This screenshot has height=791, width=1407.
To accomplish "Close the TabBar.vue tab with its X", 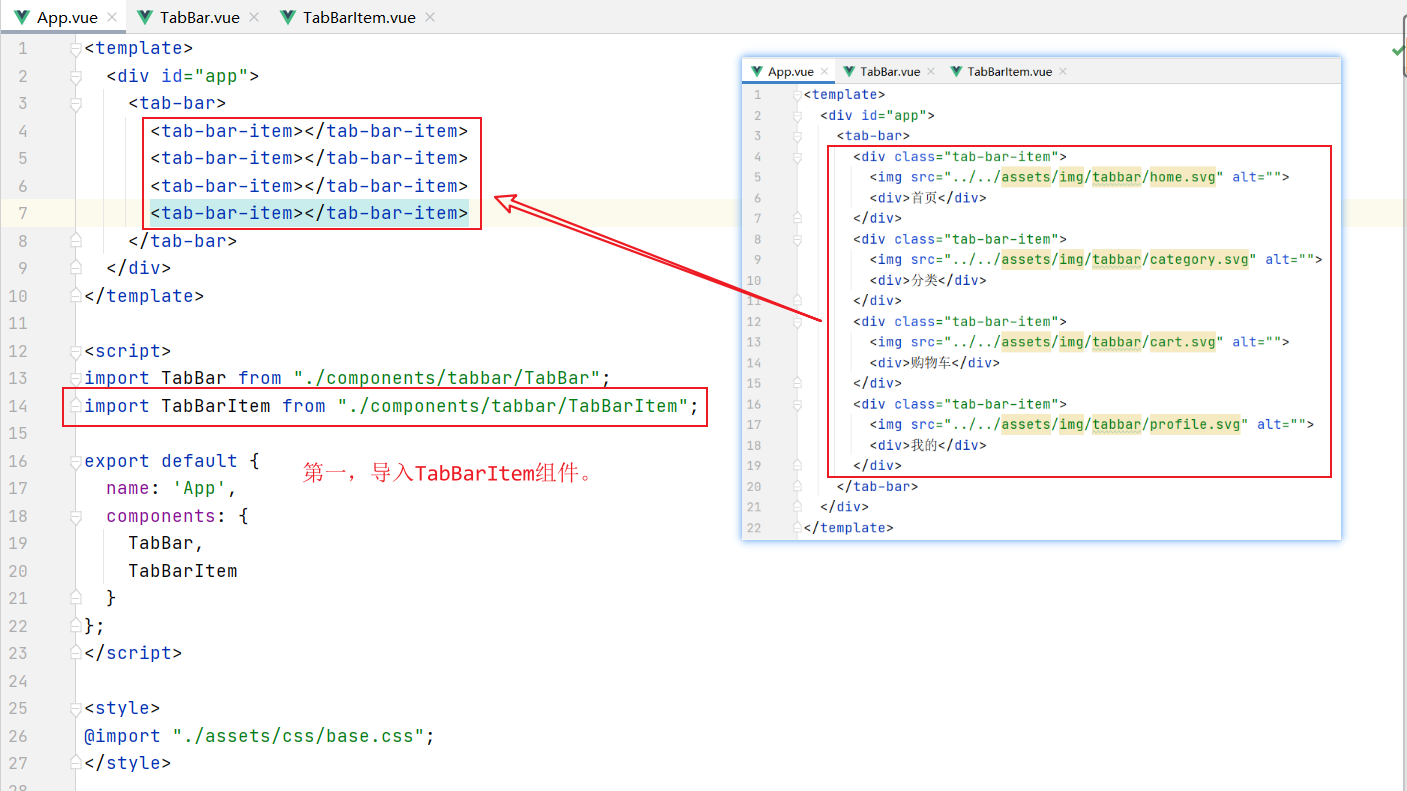I will [254, 18].
